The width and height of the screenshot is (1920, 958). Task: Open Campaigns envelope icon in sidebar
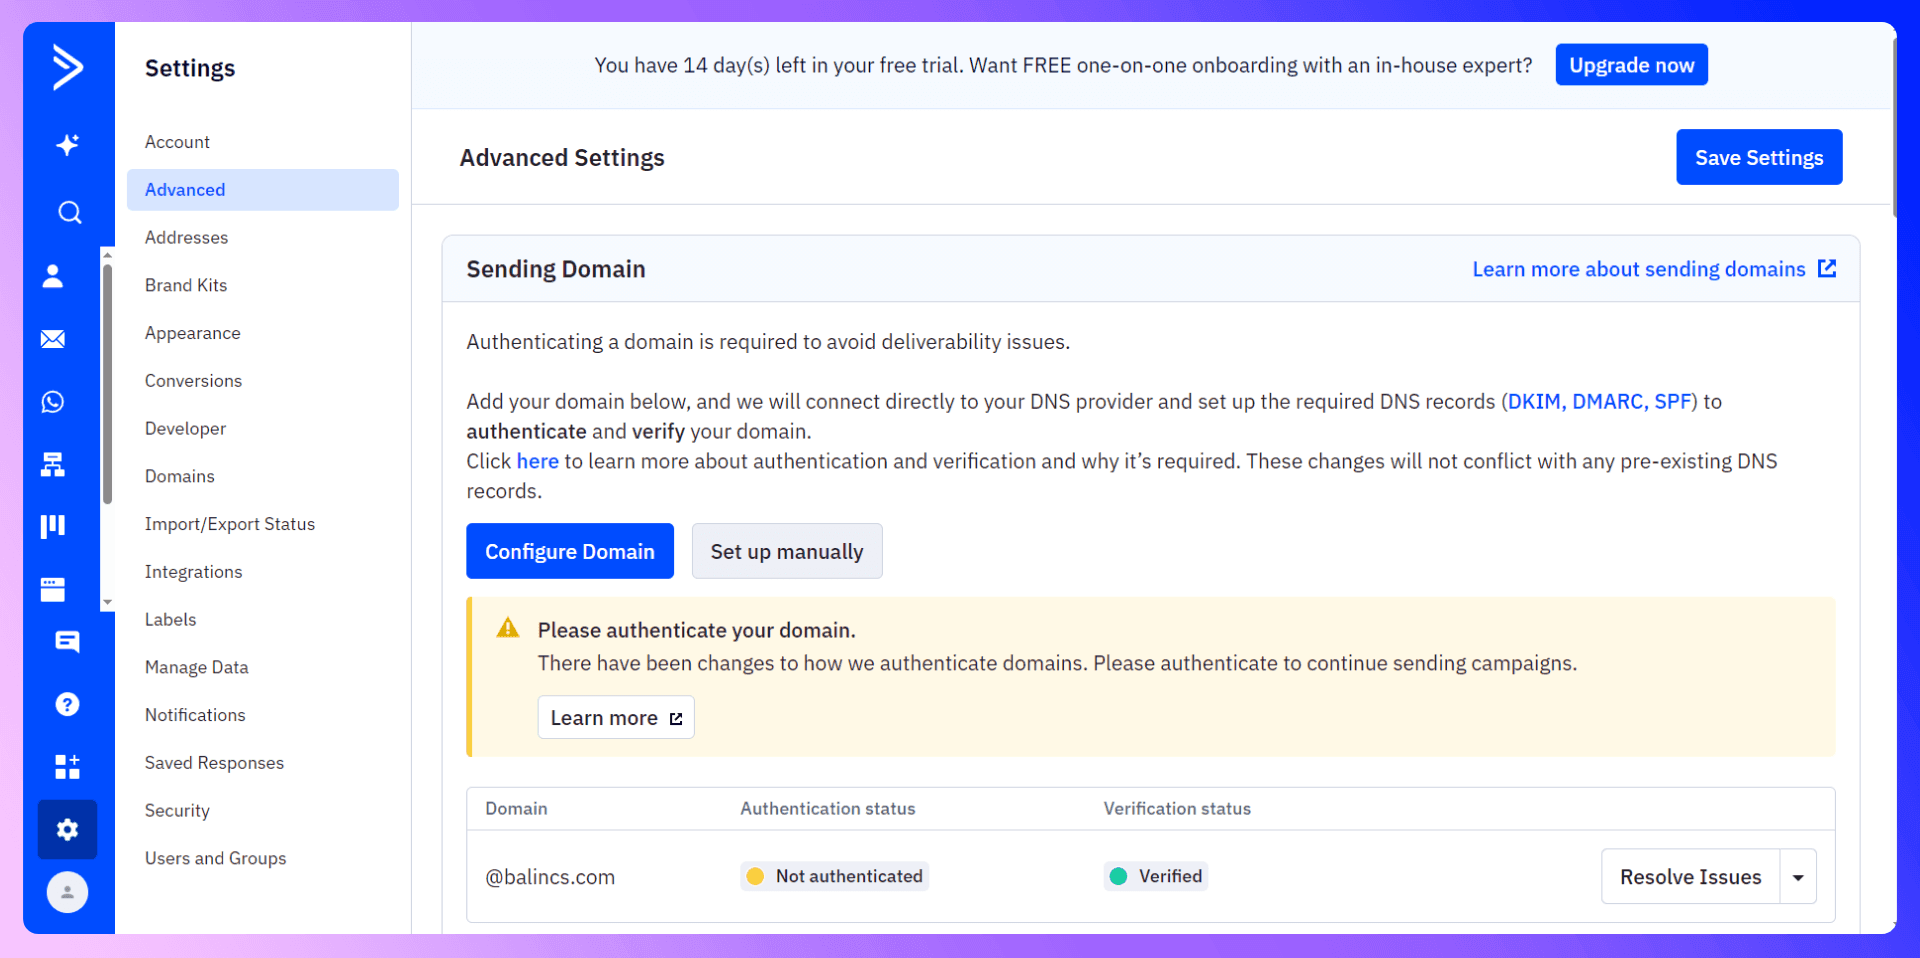pyautogui.click(x=53, y=339)
